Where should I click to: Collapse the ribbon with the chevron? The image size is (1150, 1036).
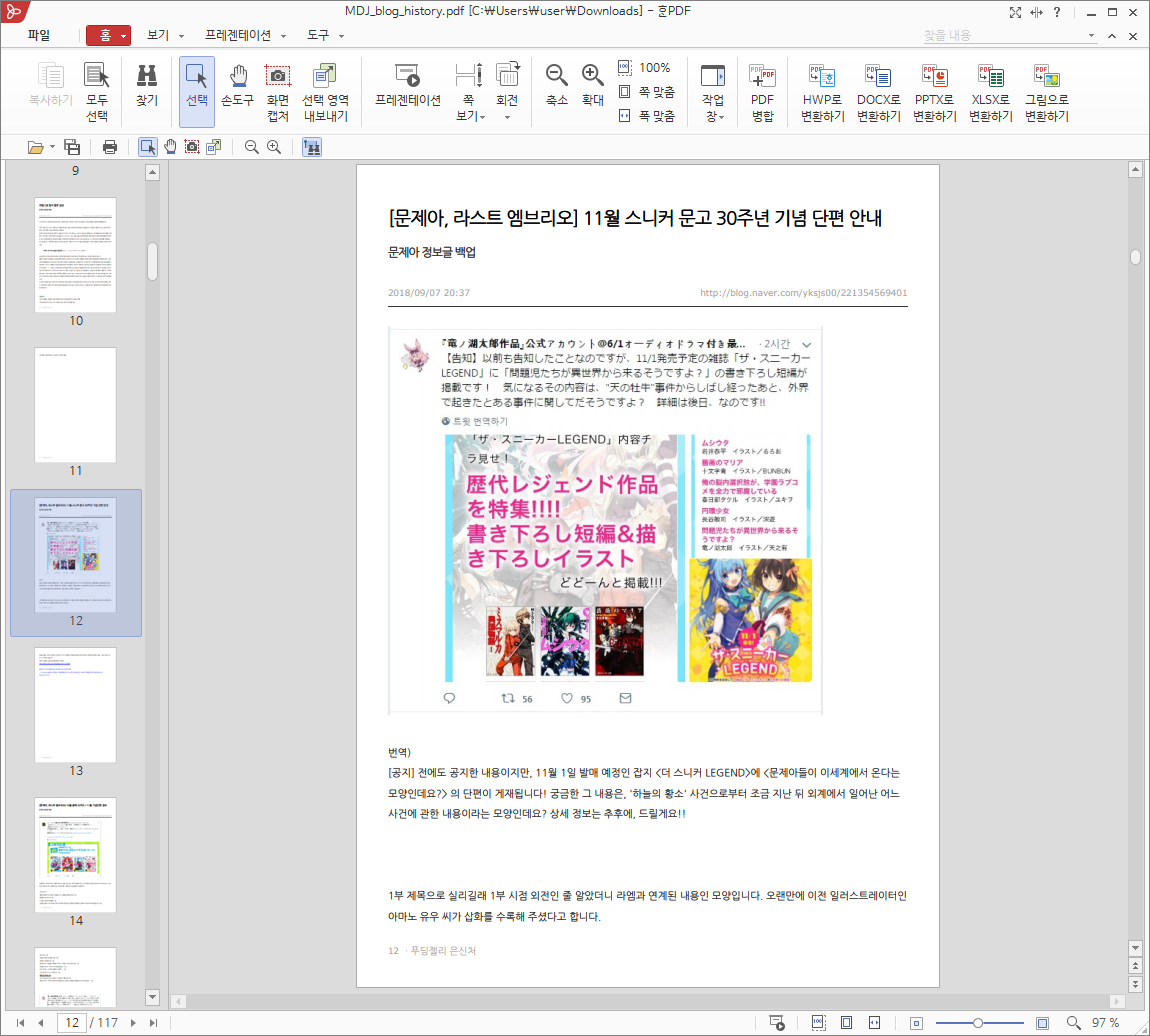pos(1112,35)
